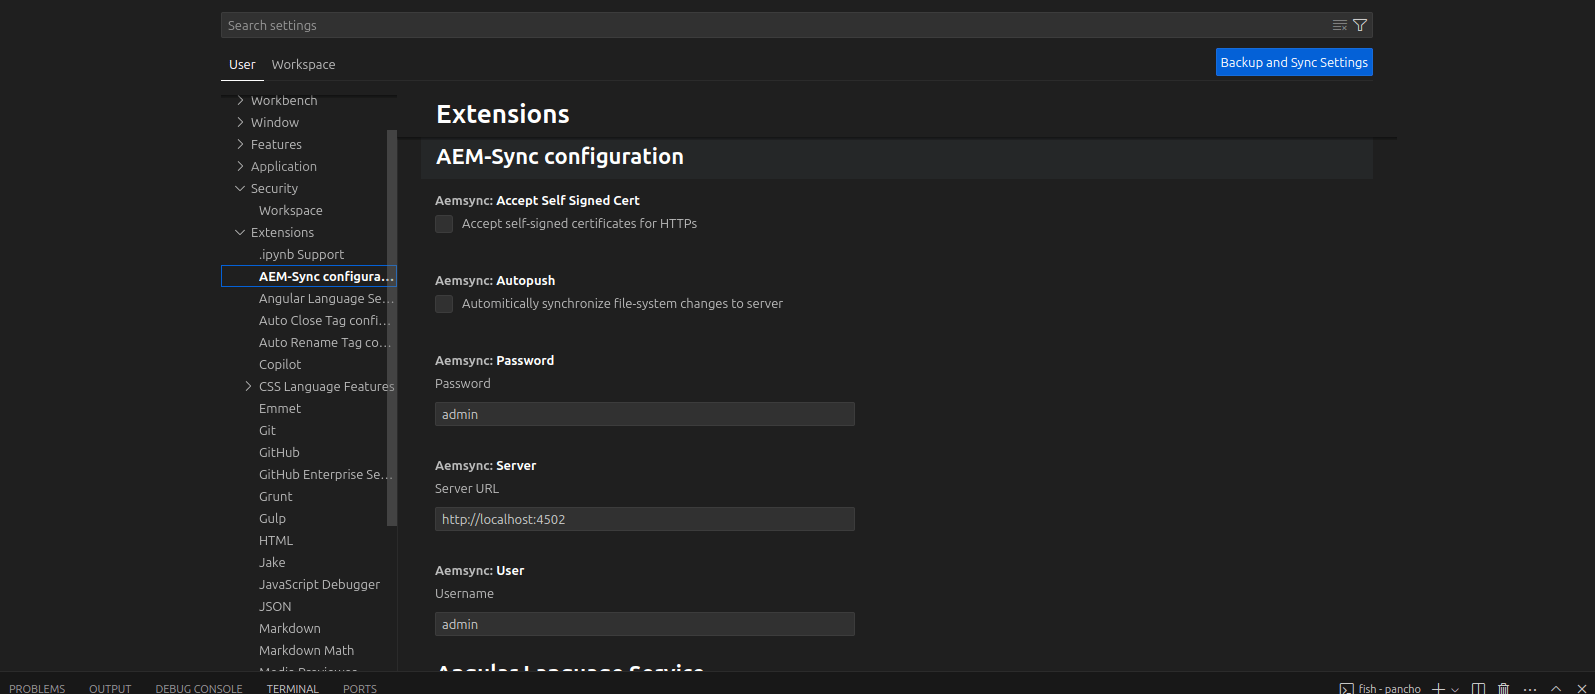Screen dimensions: 1595x694
Task: Select GitHub Enterprise Server tree item
Action: coord(326,474)
